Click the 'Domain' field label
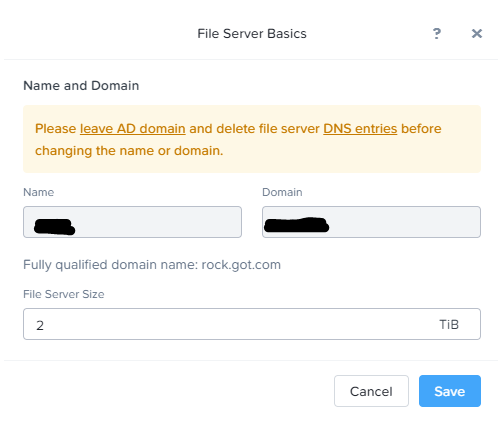Image resolution: width=498 pixels, height=425 pixels. 282,192
